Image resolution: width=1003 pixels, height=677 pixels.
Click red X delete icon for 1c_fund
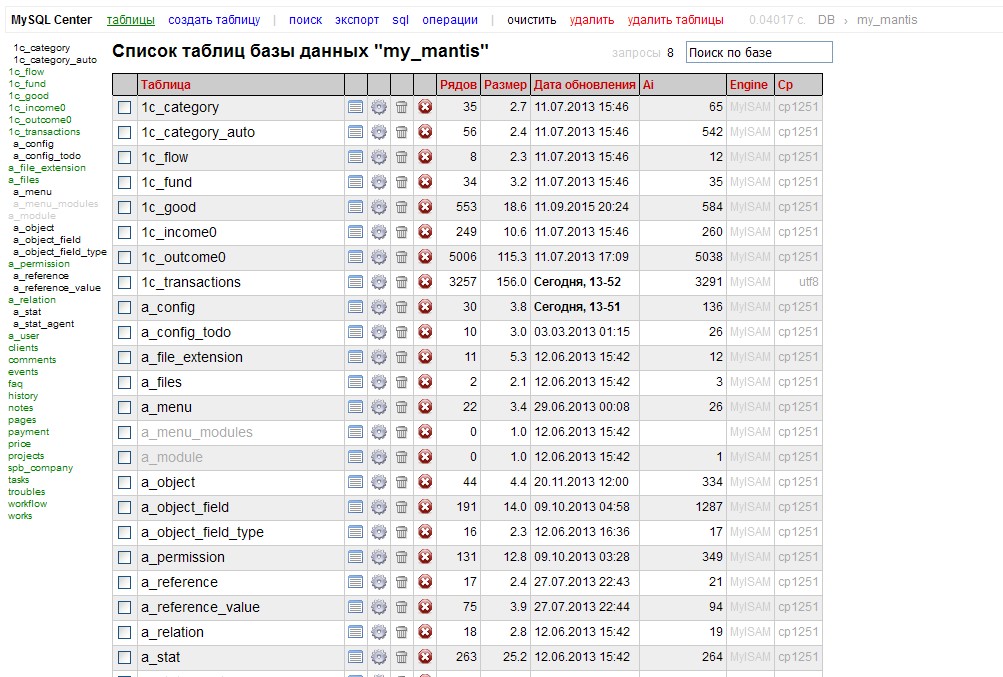(425, 182)
